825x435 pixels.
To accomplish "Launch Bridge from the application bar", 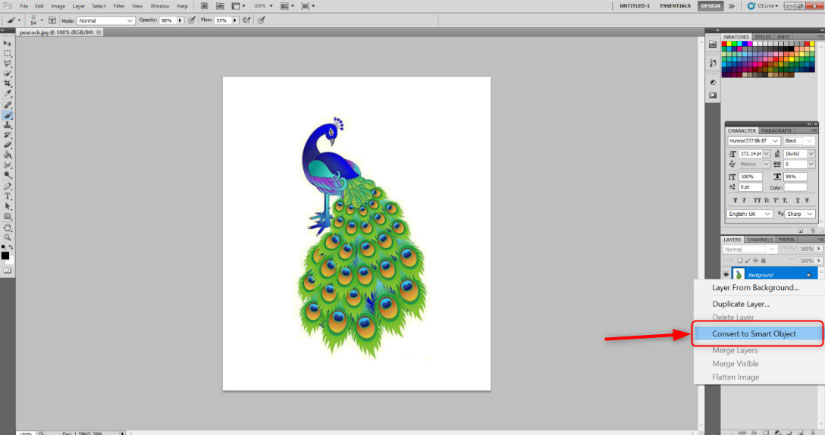I will pyautogui.click(x=204, y=6).
